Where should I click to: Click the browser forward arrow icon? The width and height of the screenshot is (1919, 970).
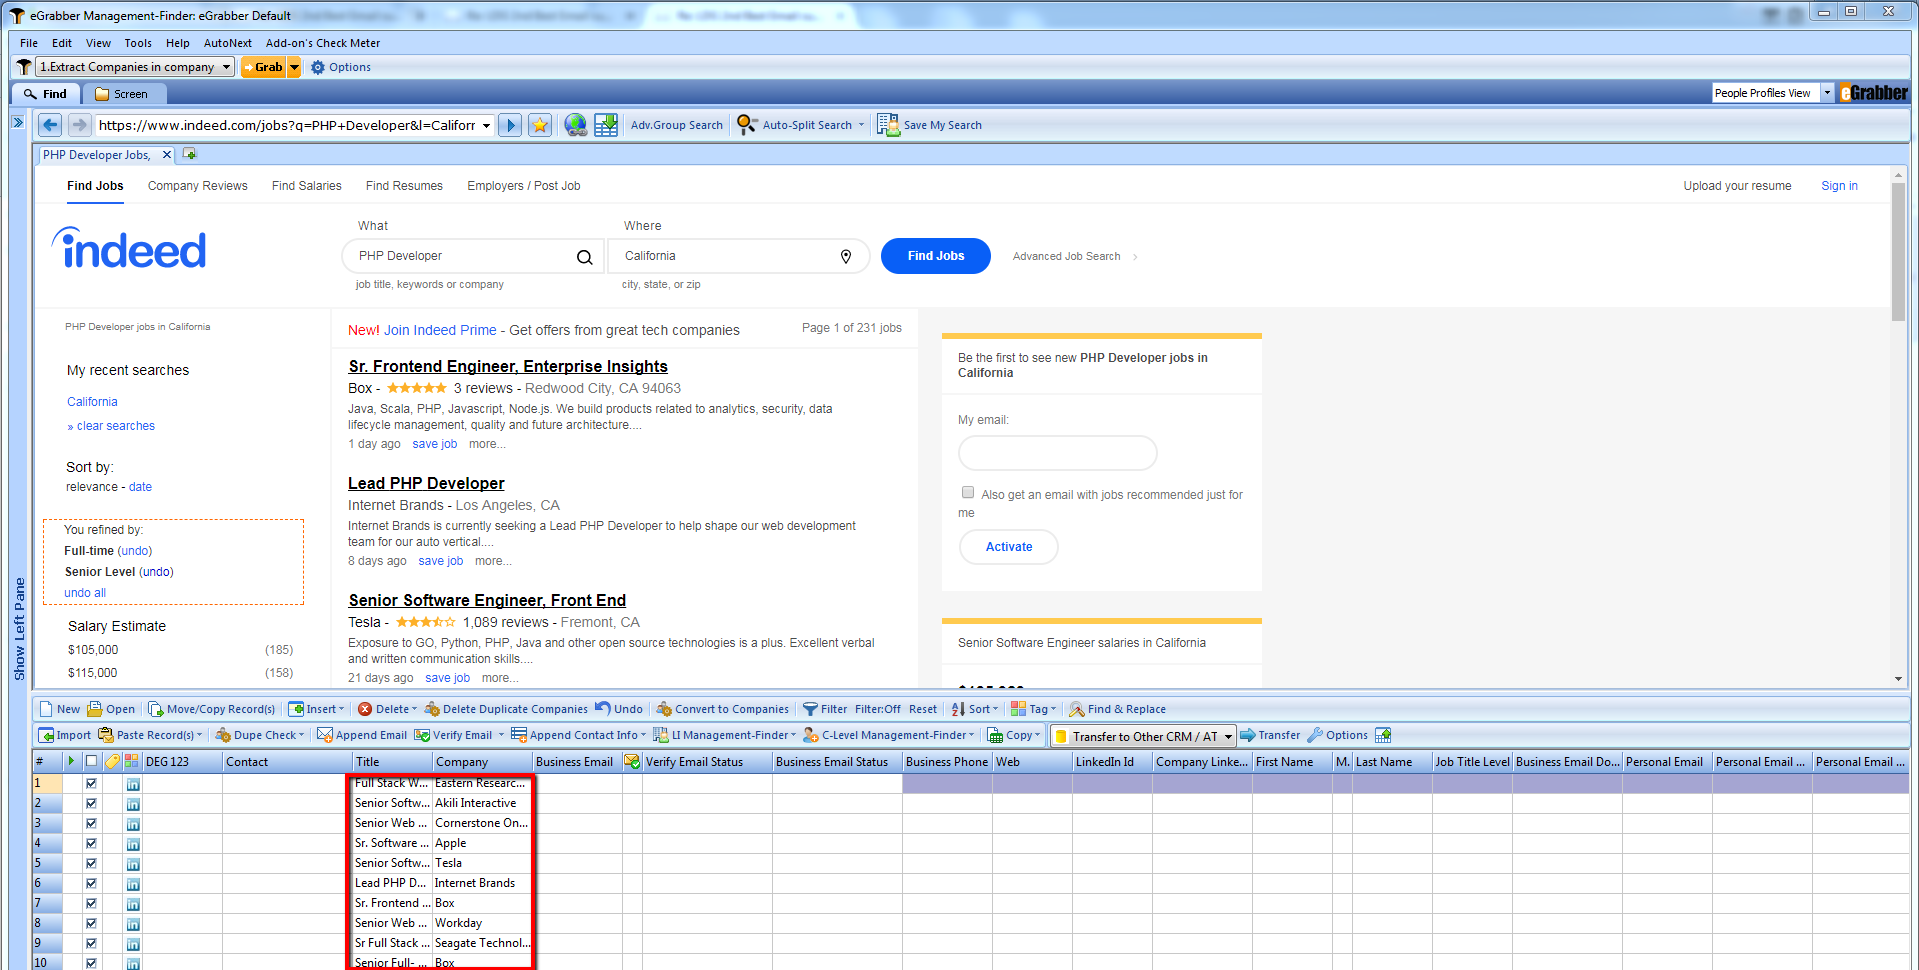click(80, 125)
